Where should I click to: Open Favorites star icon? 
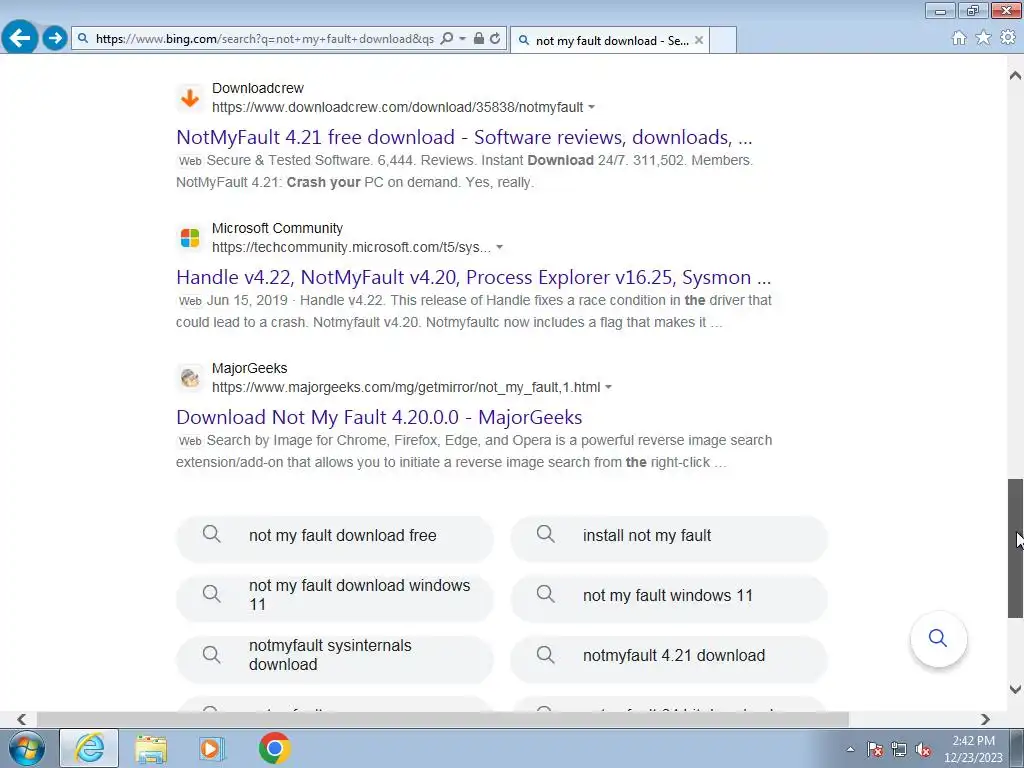pos(983,38)
